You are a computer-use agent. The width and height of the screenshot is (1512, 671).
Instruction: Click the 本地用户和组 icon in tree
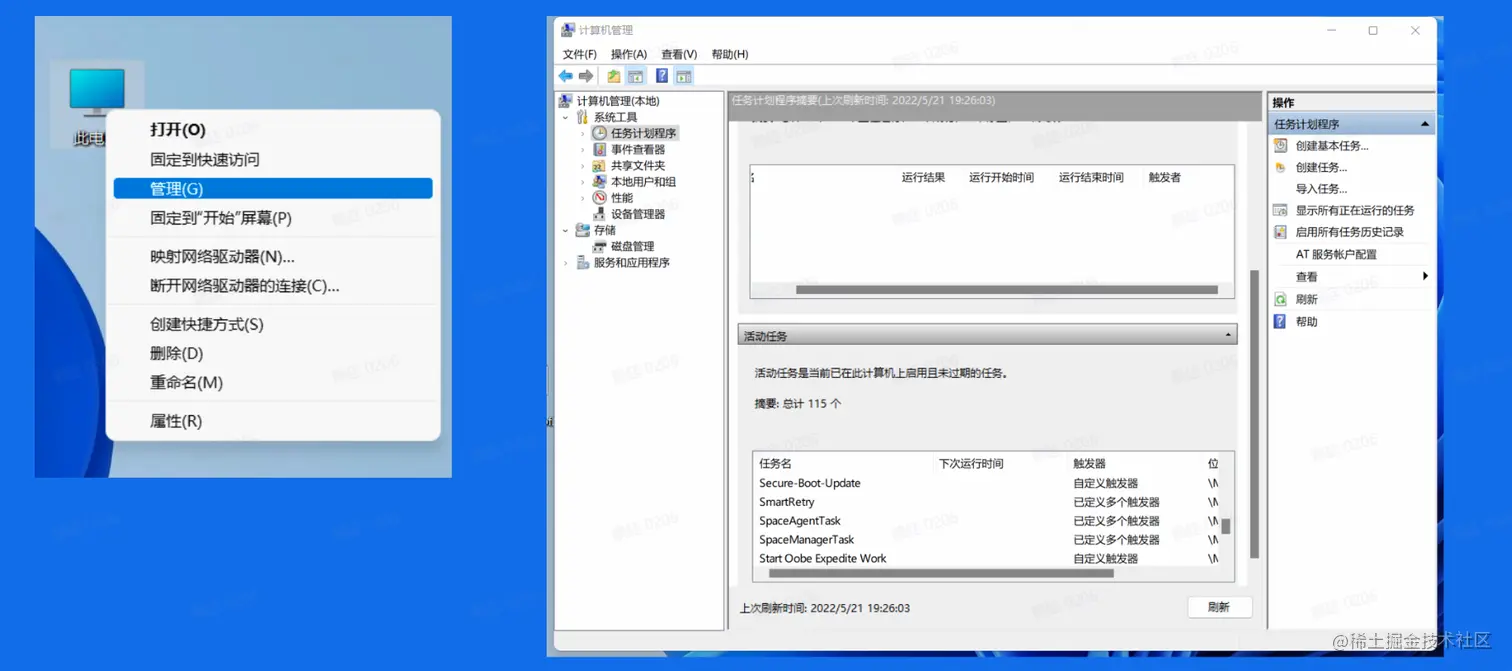(599, 182)
